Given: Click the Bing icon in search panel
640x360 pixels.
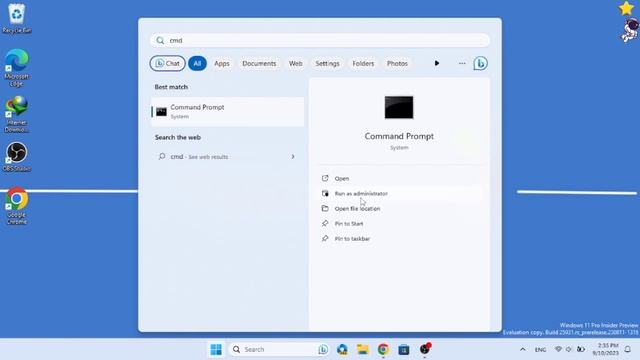Looking at the screenshot, I should pyautogui.click(x=480, y=63).
